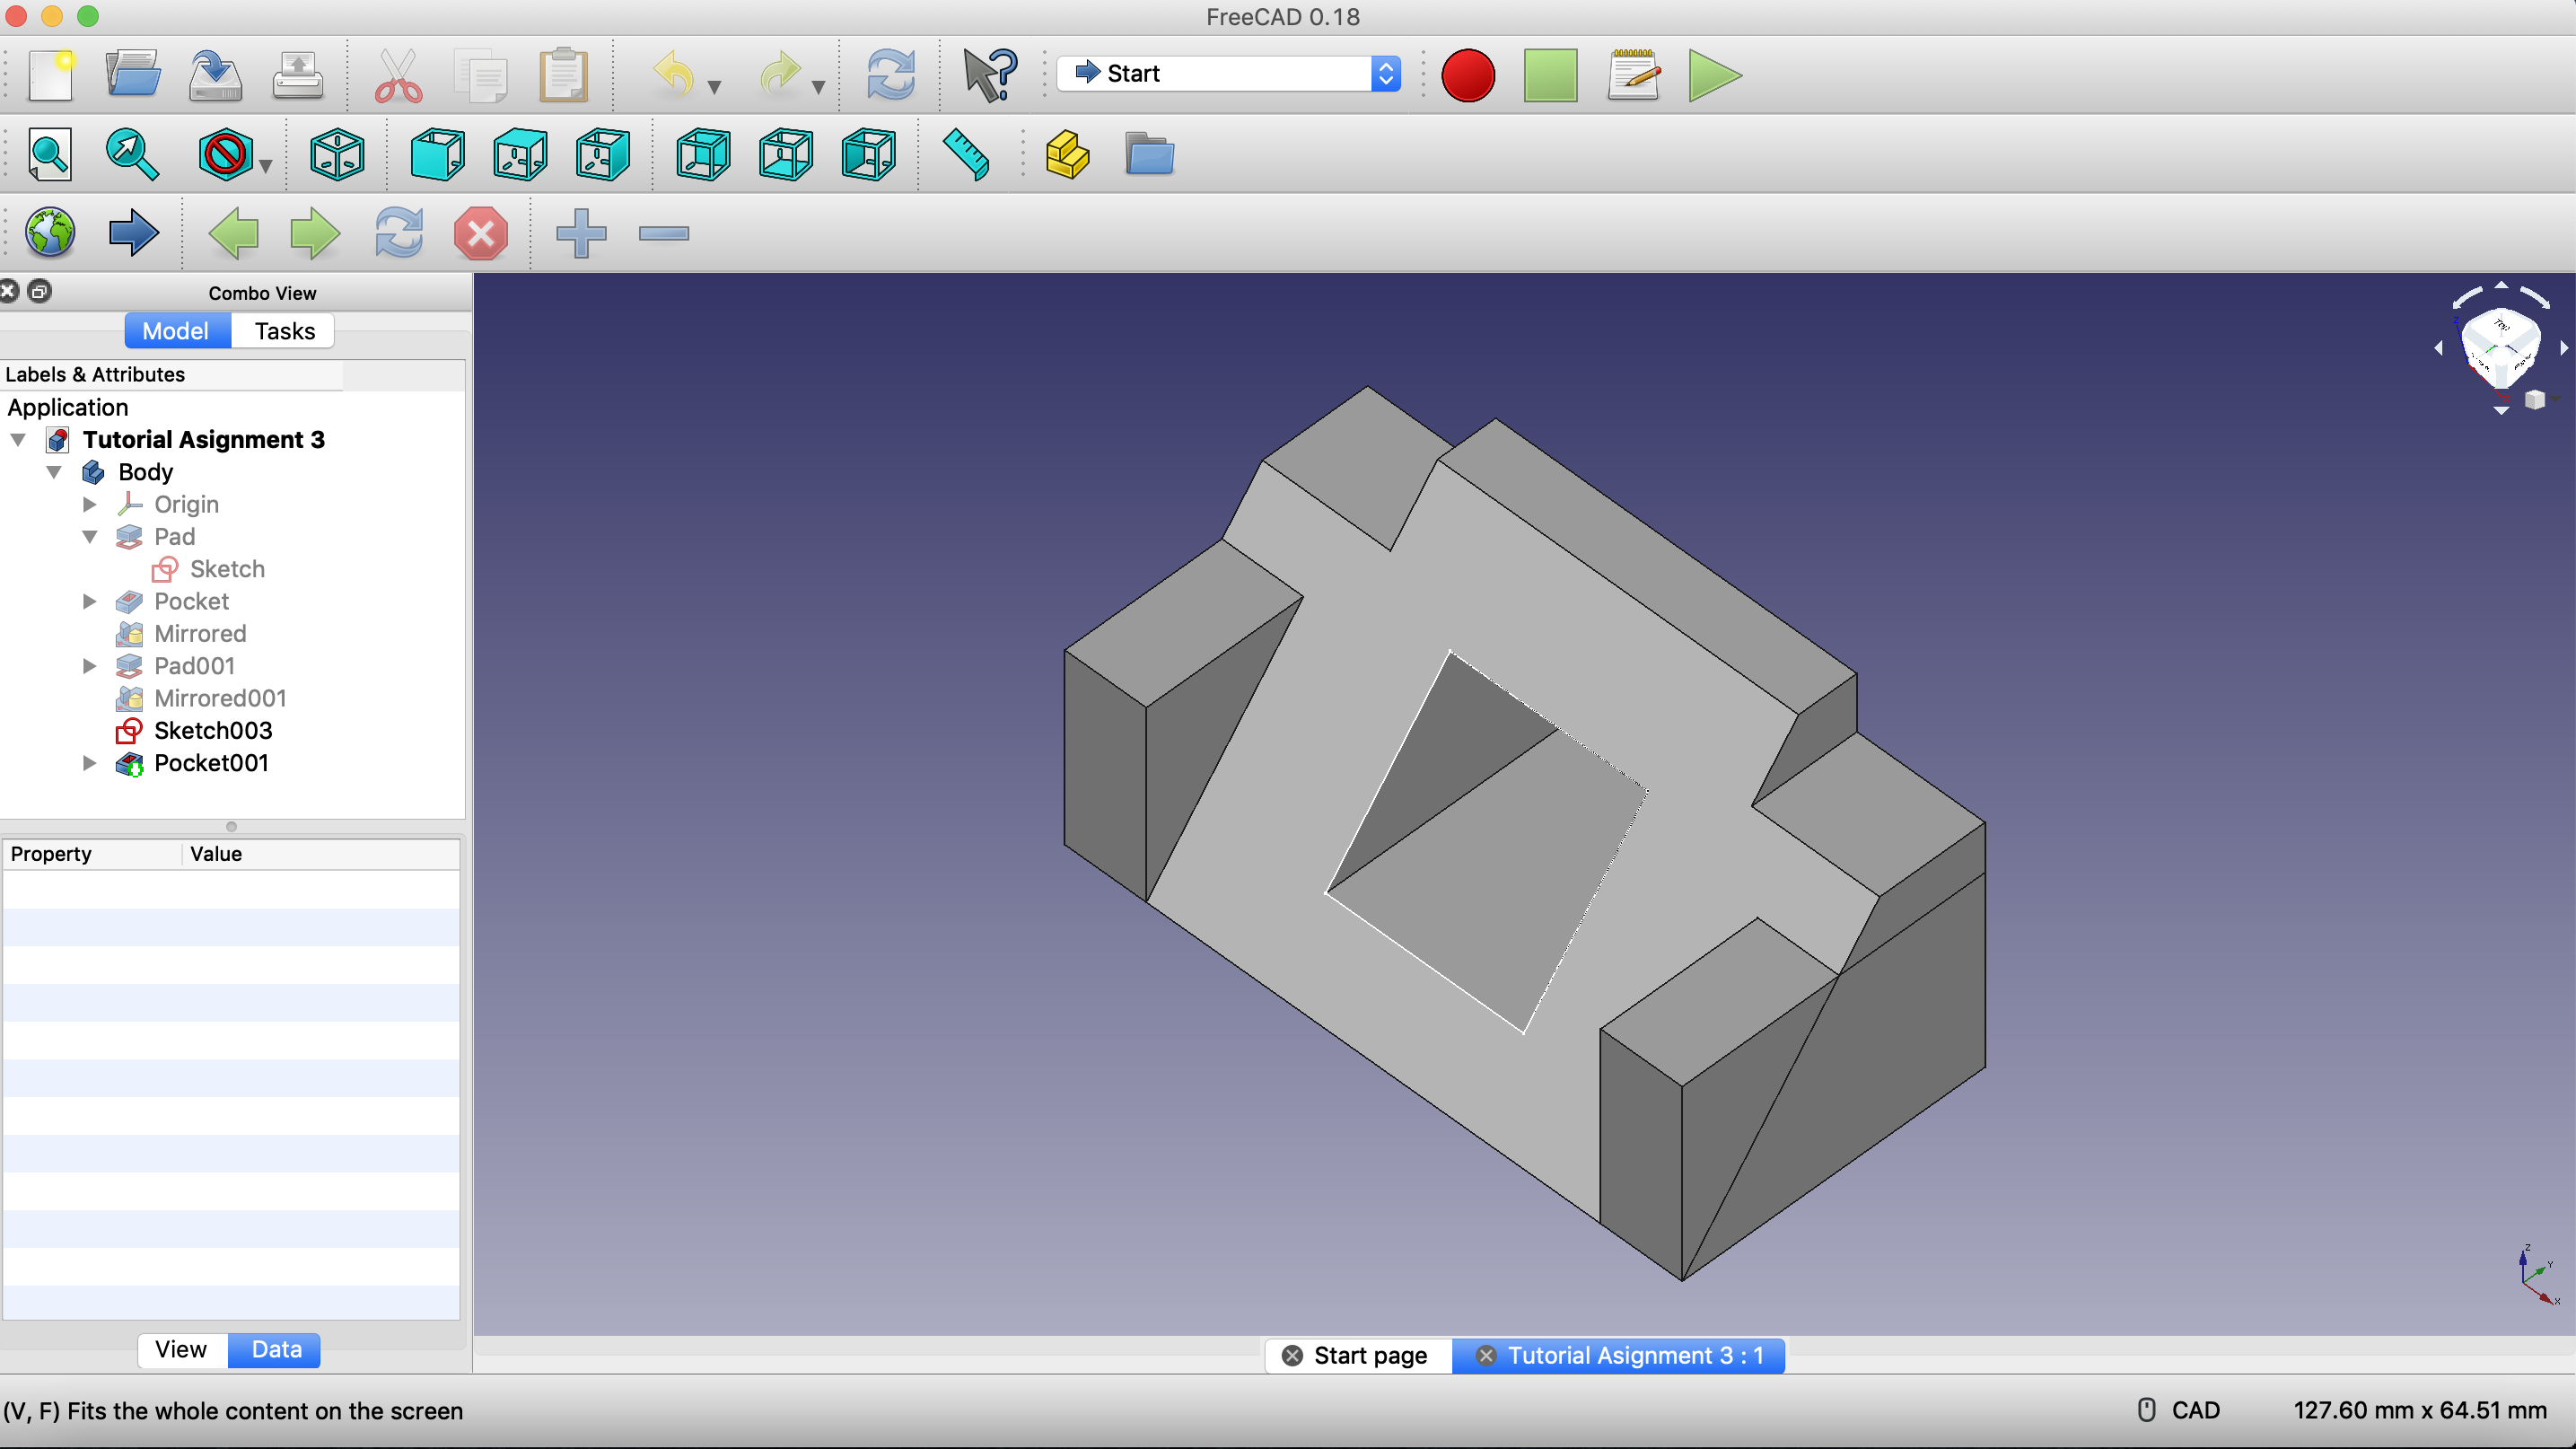Select the View property tab
The height and width of the screenshot is (1449, 2576).
[x=181, y=1350]
